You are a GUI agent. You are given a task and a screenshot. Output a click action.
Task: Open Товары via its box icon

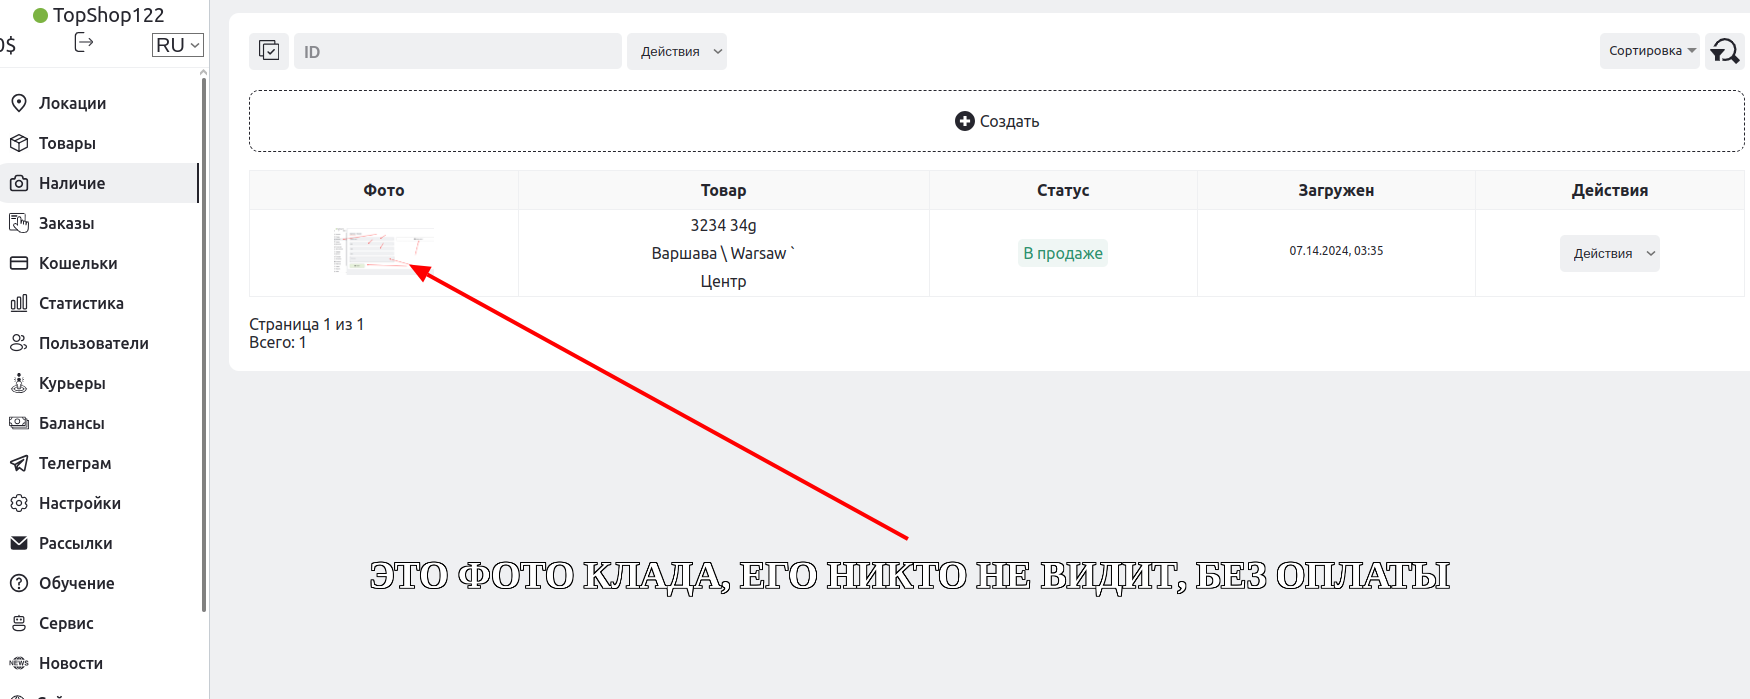pyautogui.click(x=18, y=143)
